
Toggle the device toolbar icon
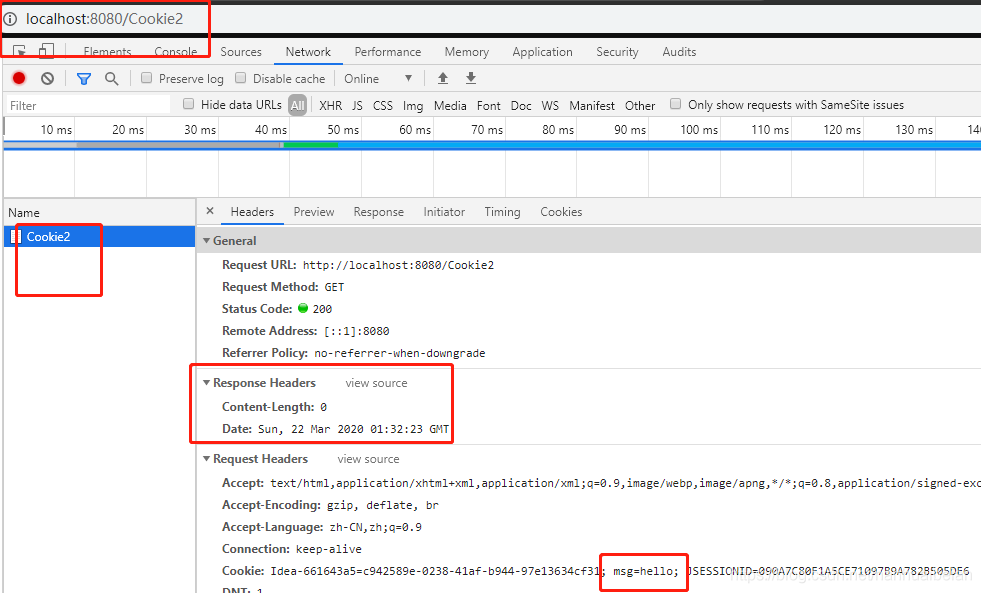tap(46, 51)
